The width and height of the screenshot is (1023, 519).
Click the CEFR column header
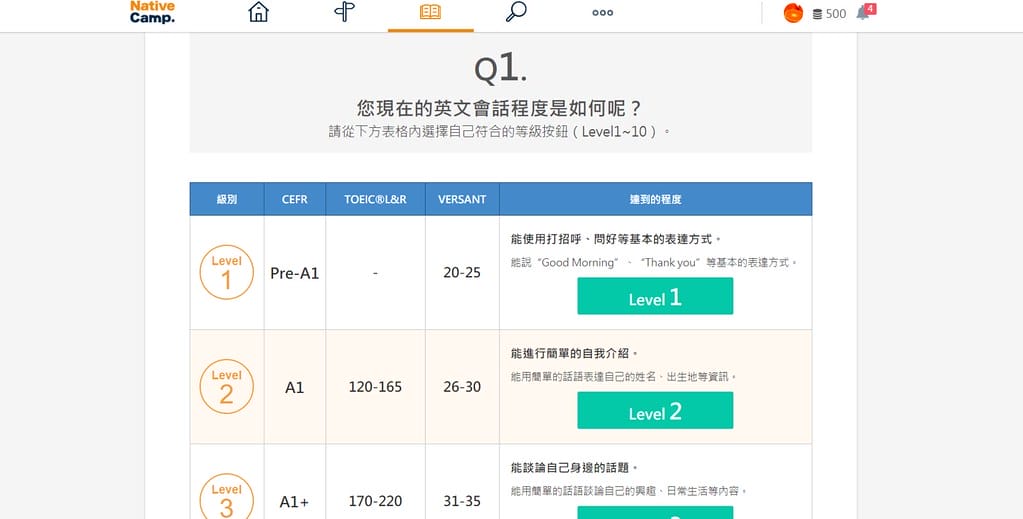coord(295,199)
